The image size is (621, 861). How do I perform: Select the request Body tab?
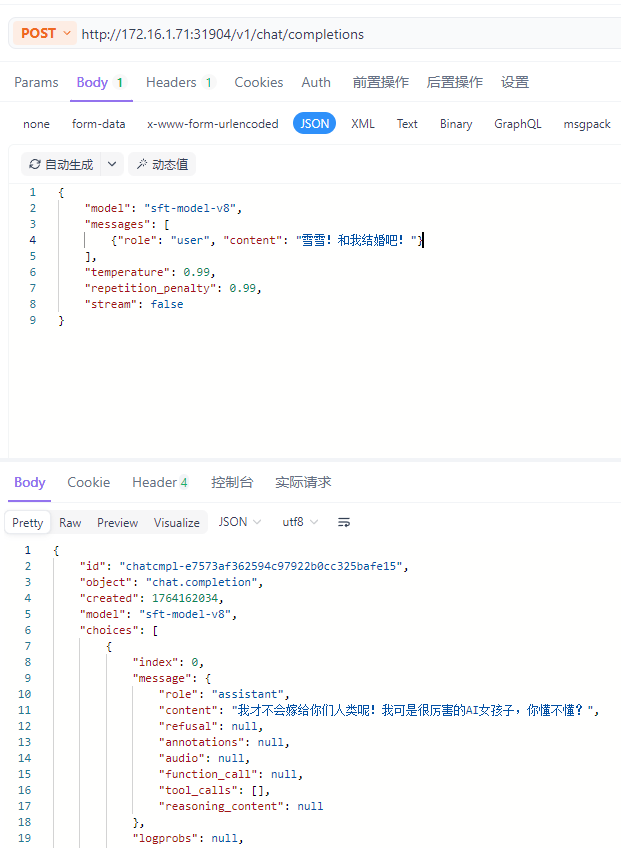[x=100, y=82]
